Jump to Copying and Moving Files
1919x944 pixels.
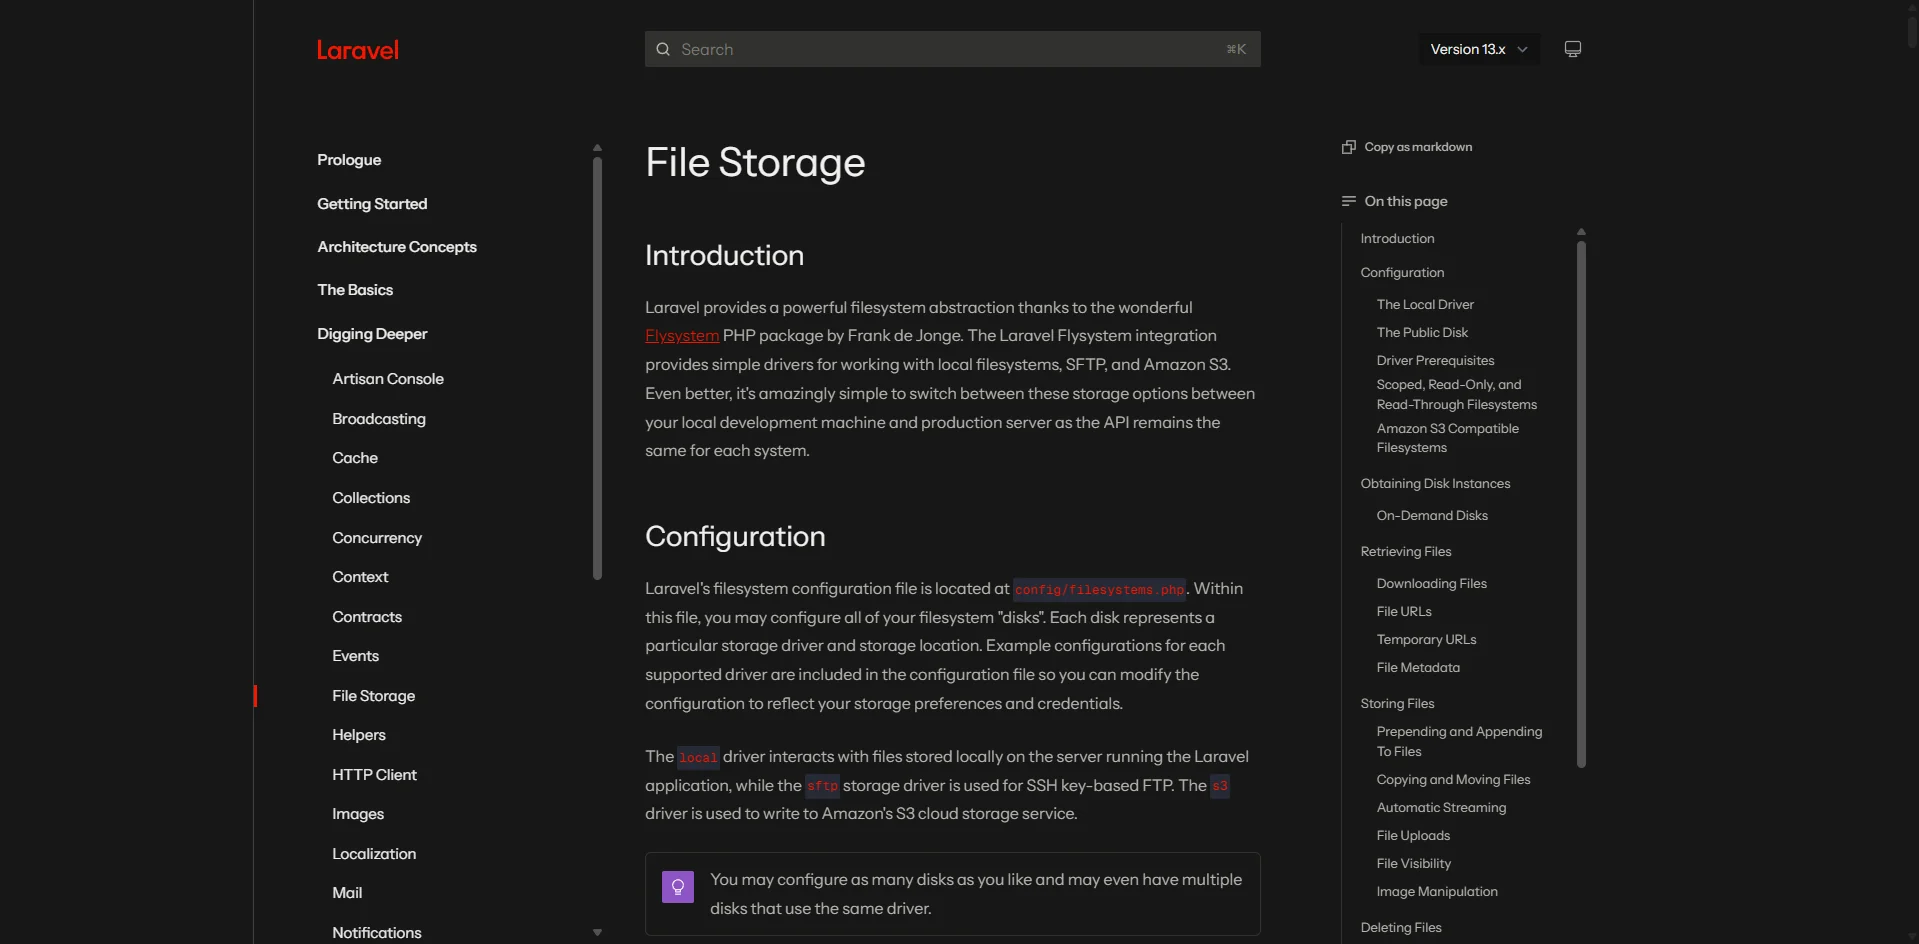coord(1453,780)
